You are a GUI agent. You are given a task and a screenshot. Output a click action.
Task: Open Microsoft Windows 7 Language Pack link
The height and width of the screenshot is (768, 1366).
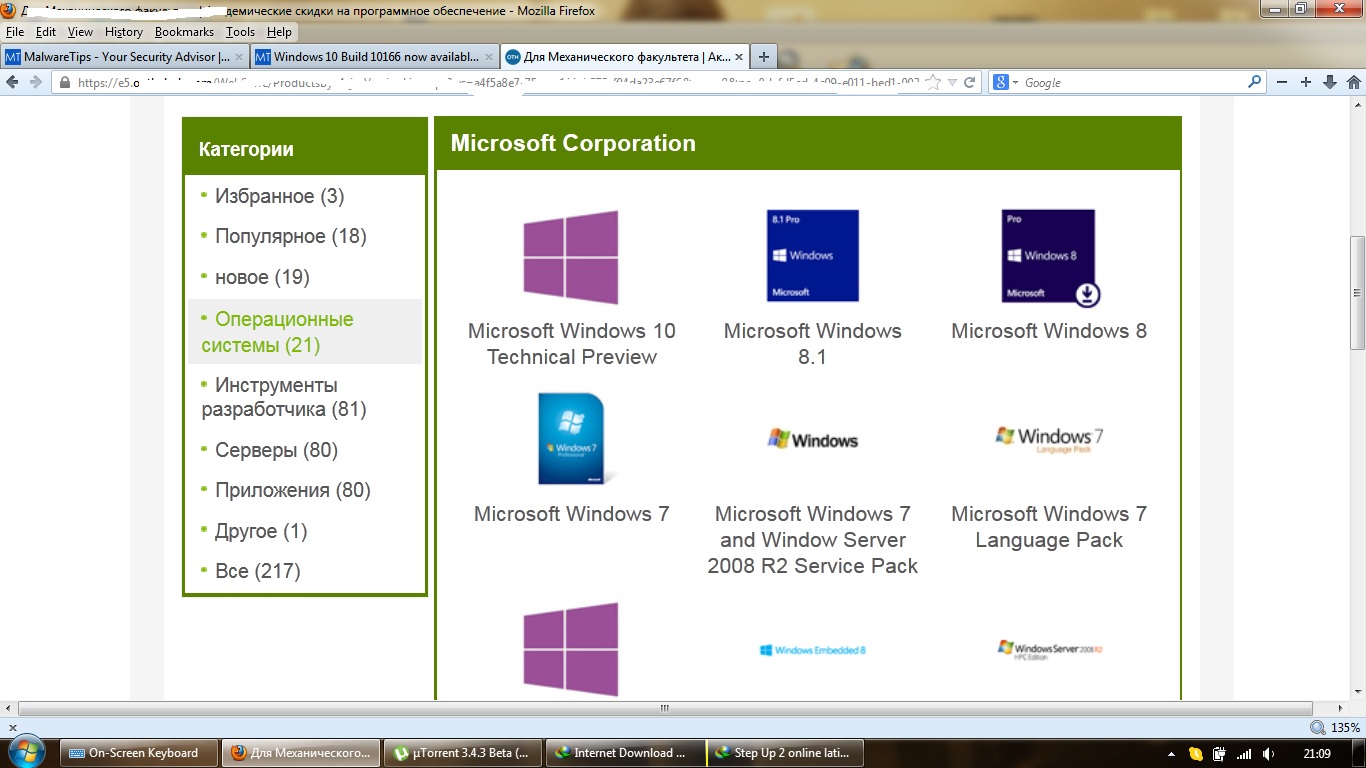(x=1049, y=527)
